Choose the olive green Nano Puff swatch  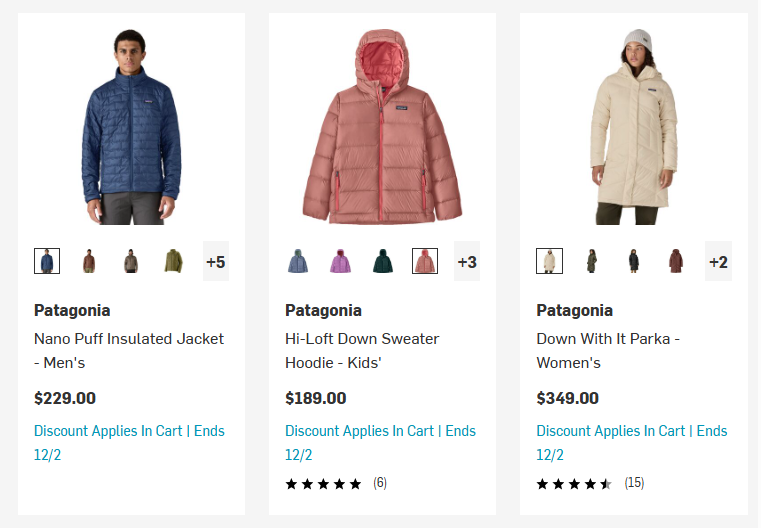coord(174,262)
